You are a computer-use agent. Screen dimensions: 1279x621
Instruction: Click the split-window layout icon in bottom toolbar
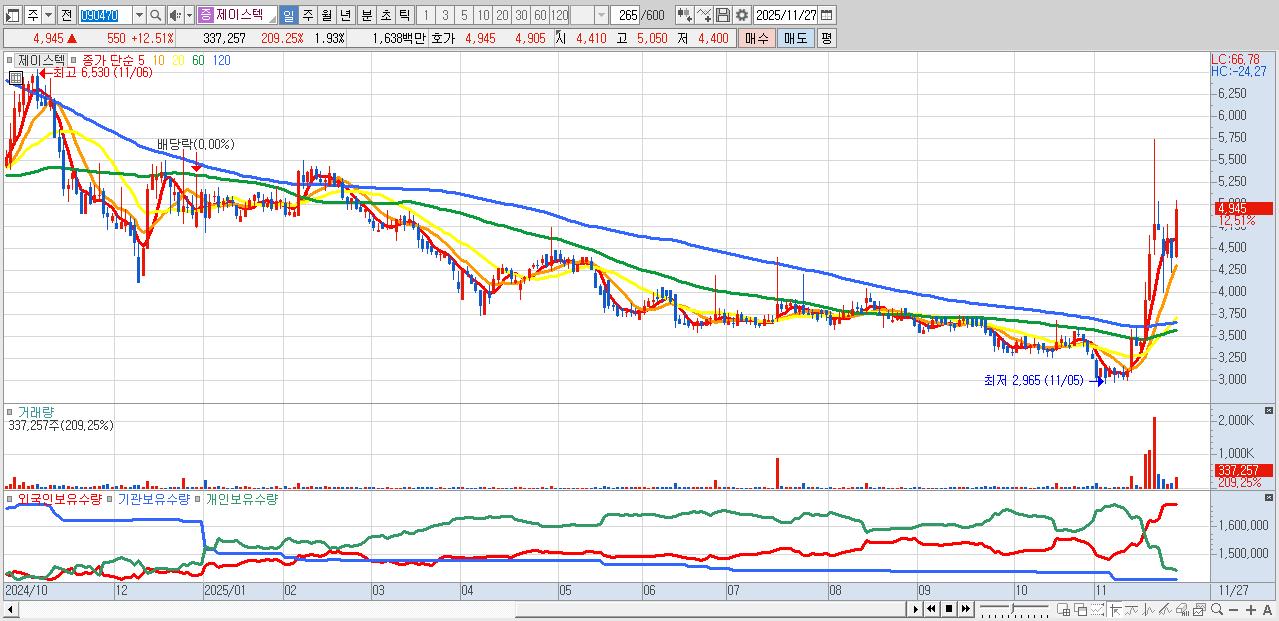point(1063,609)
